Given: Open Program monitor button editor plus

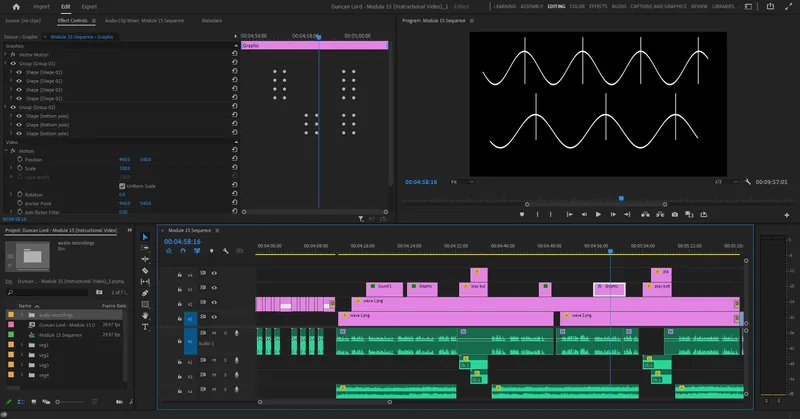Looking at the screenshot, I should 787,215.
